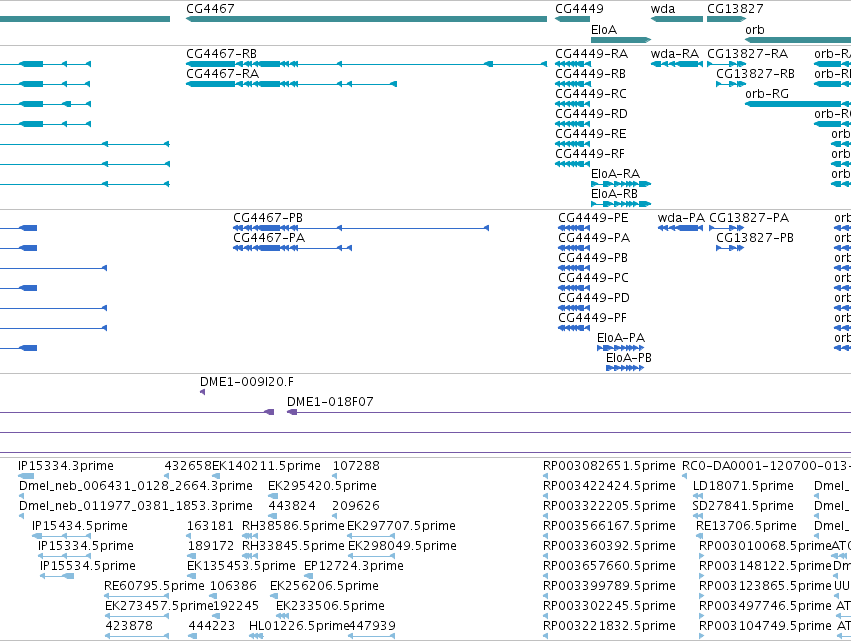Select the wda gene arrow bar
This screenshot has width=851, height=641.
[677, 19]
